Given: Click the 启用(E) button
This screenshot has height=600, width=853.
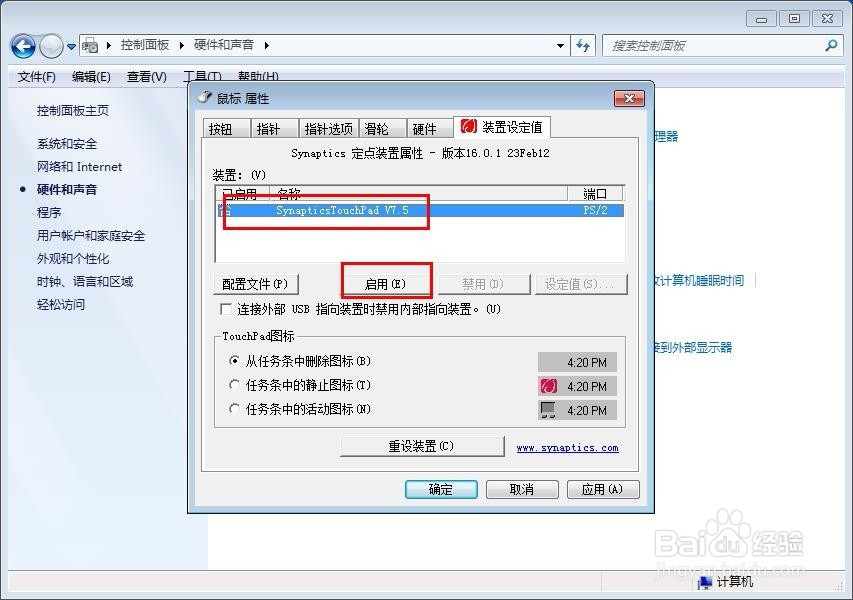Looking at the screenshot, I should pos(385,284).
